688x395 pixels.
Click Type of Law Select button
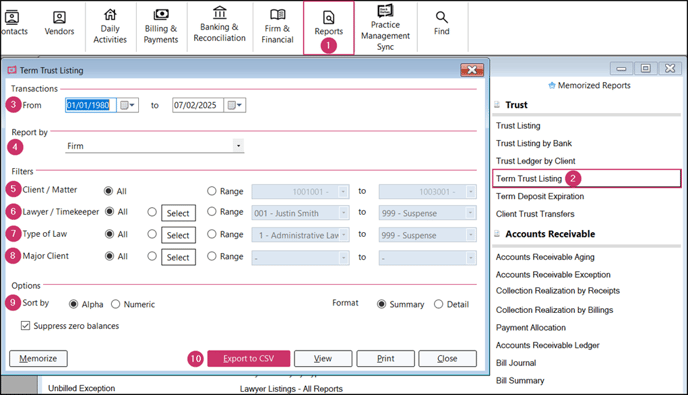click(x=178, y=235)
